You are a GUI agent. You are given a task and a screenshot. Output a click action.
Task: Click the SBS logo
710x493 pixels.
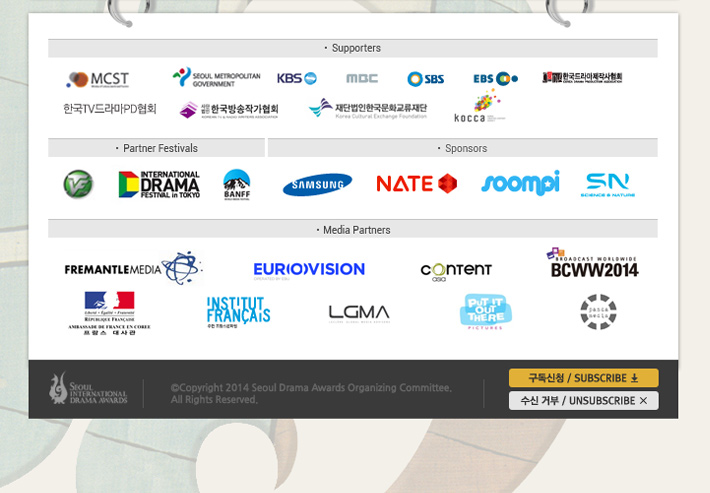[x=425, y=79]
